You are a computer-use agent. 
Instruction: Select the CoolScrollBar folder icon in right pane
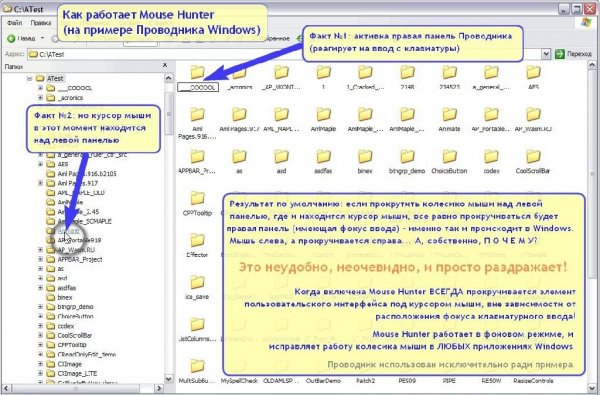(533, 156)
